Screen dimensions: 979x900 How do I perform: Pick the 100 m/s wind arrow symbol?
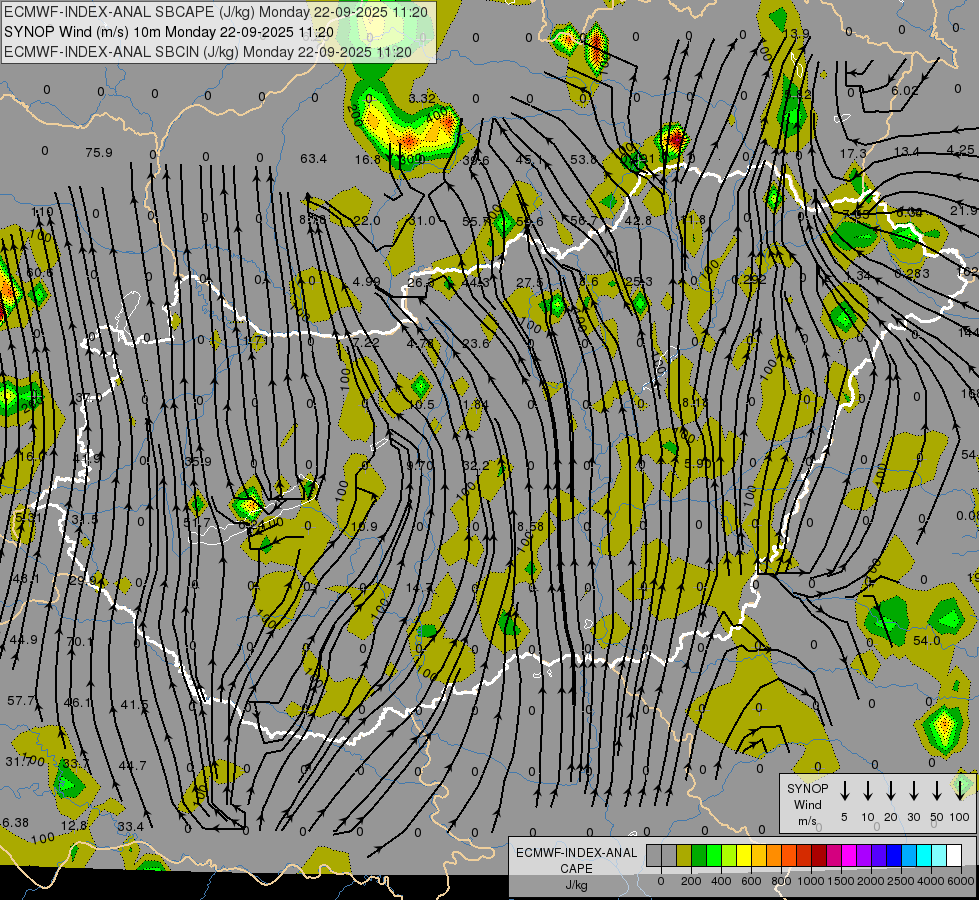(x=960, y=790)
